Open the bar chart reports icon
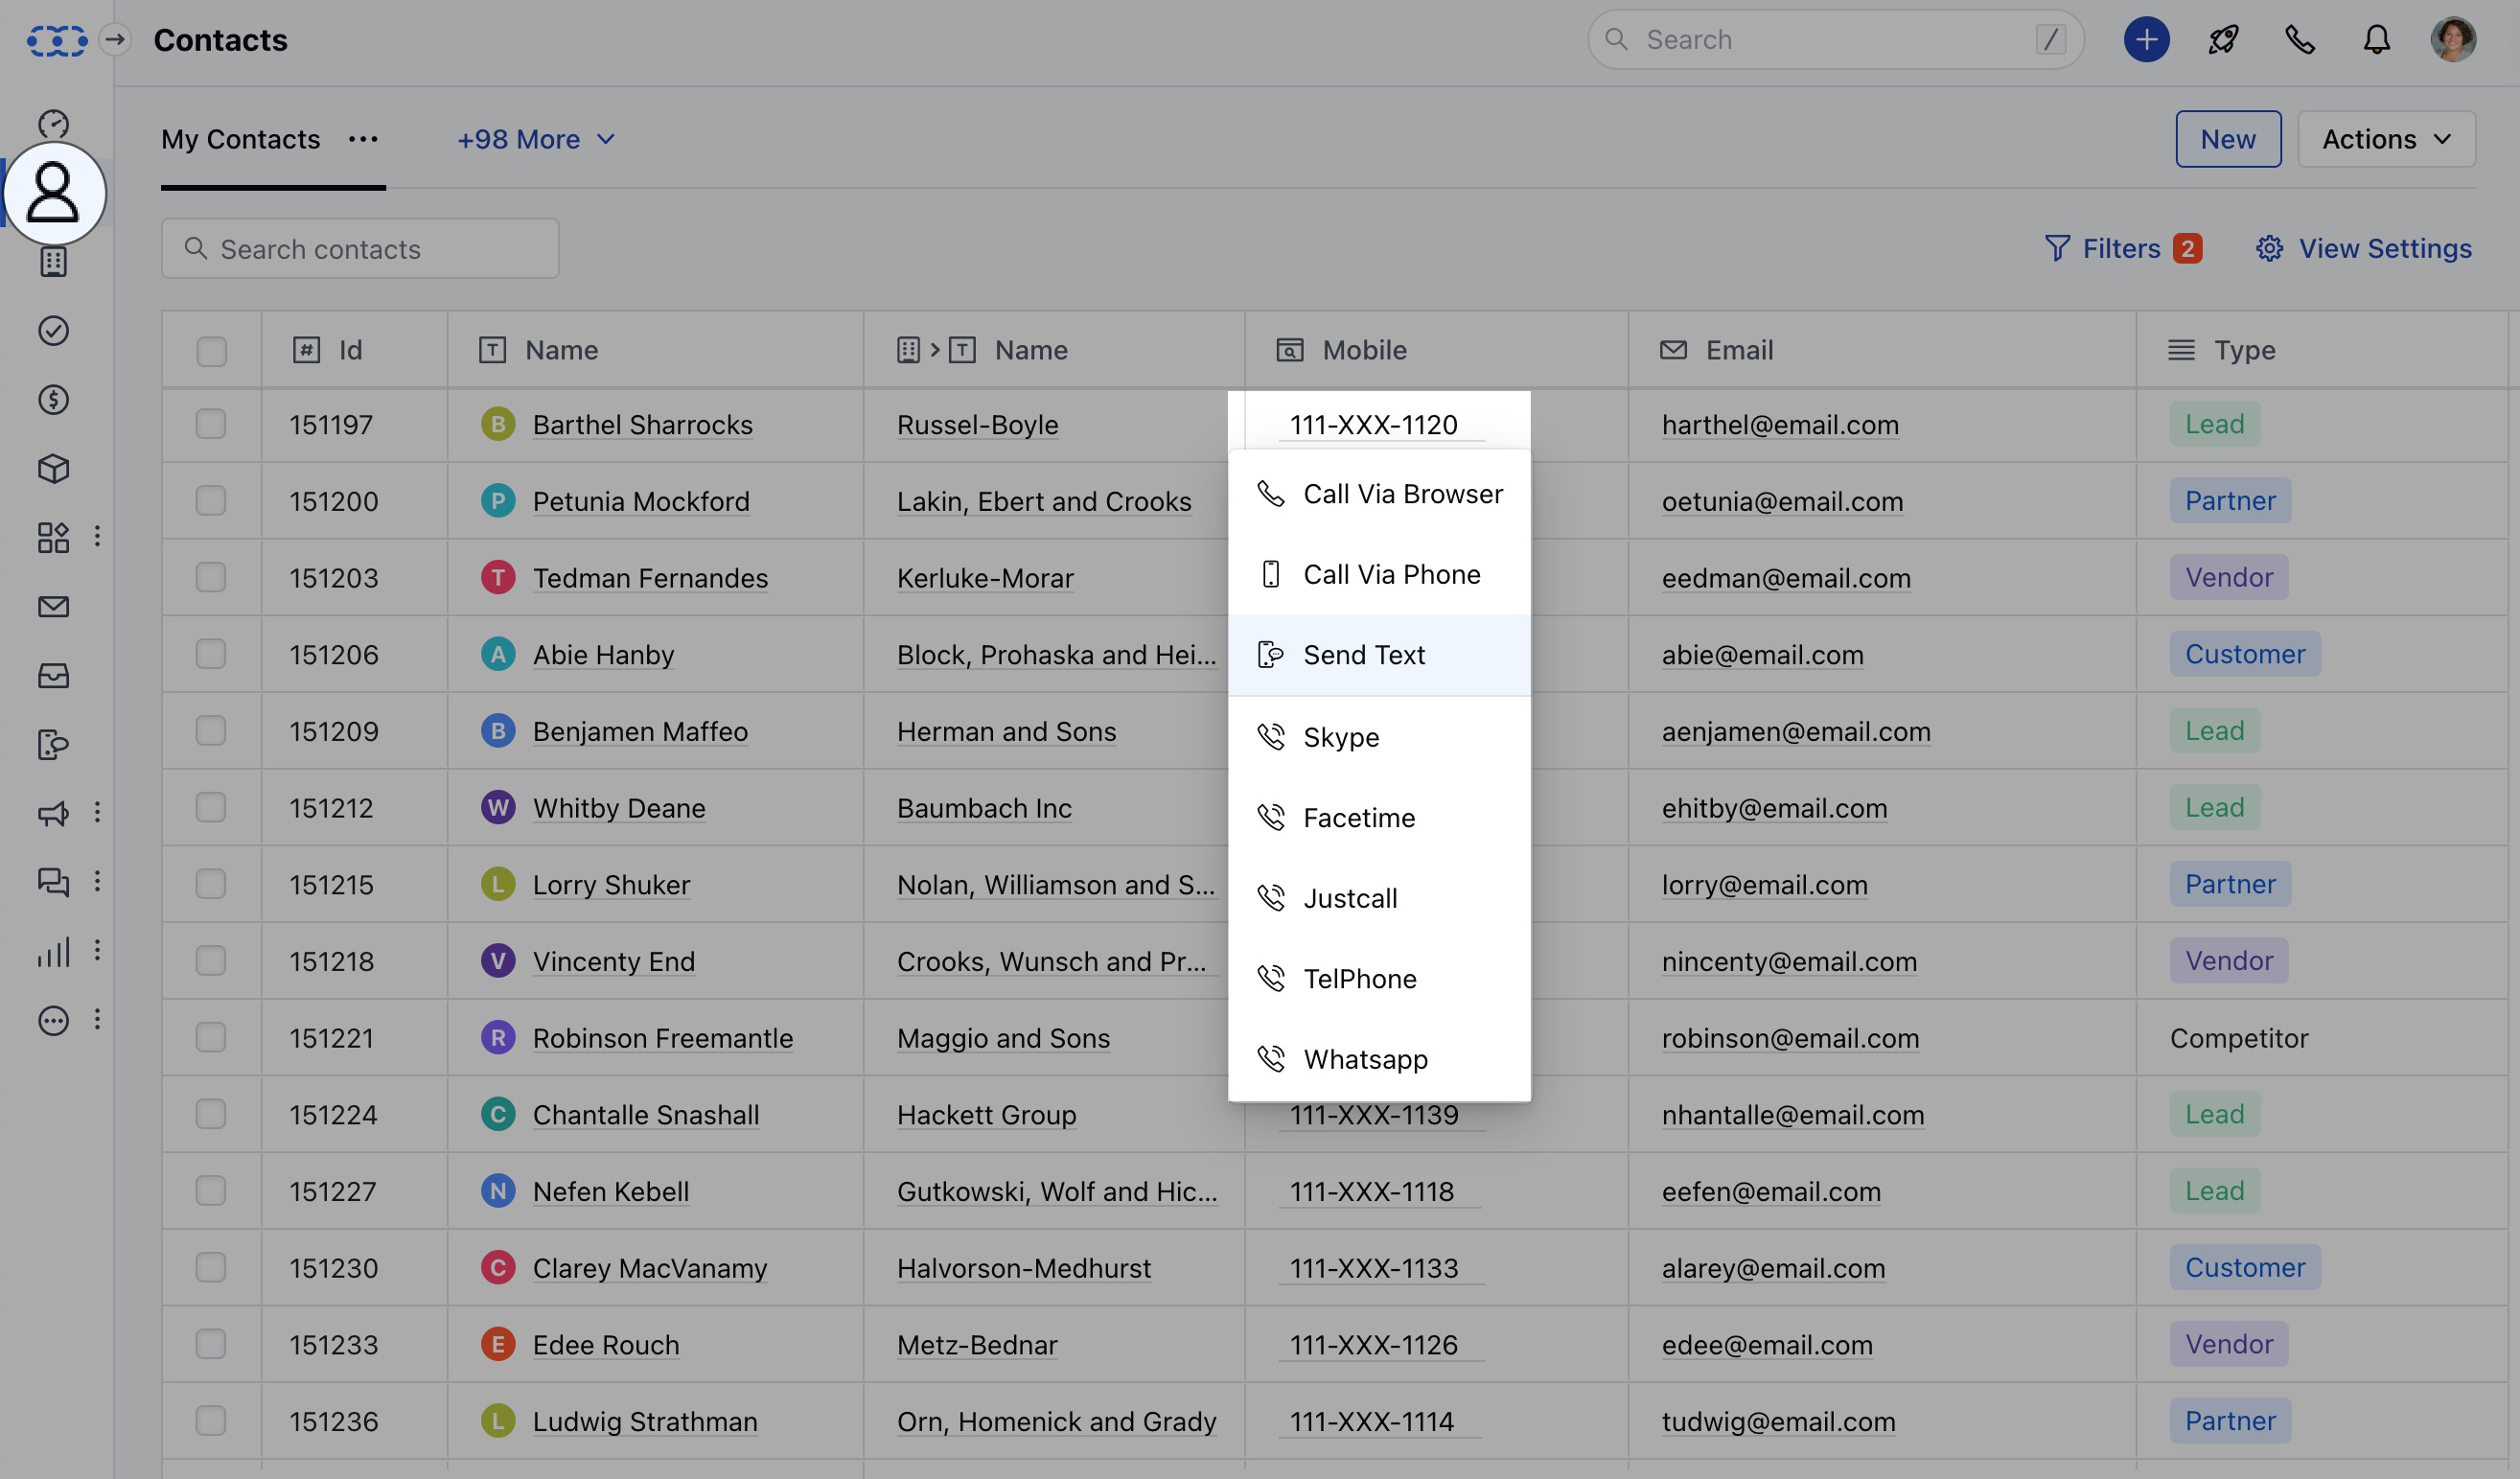Viewport: 2520px width, 1479px height. (x=53, y=951)
